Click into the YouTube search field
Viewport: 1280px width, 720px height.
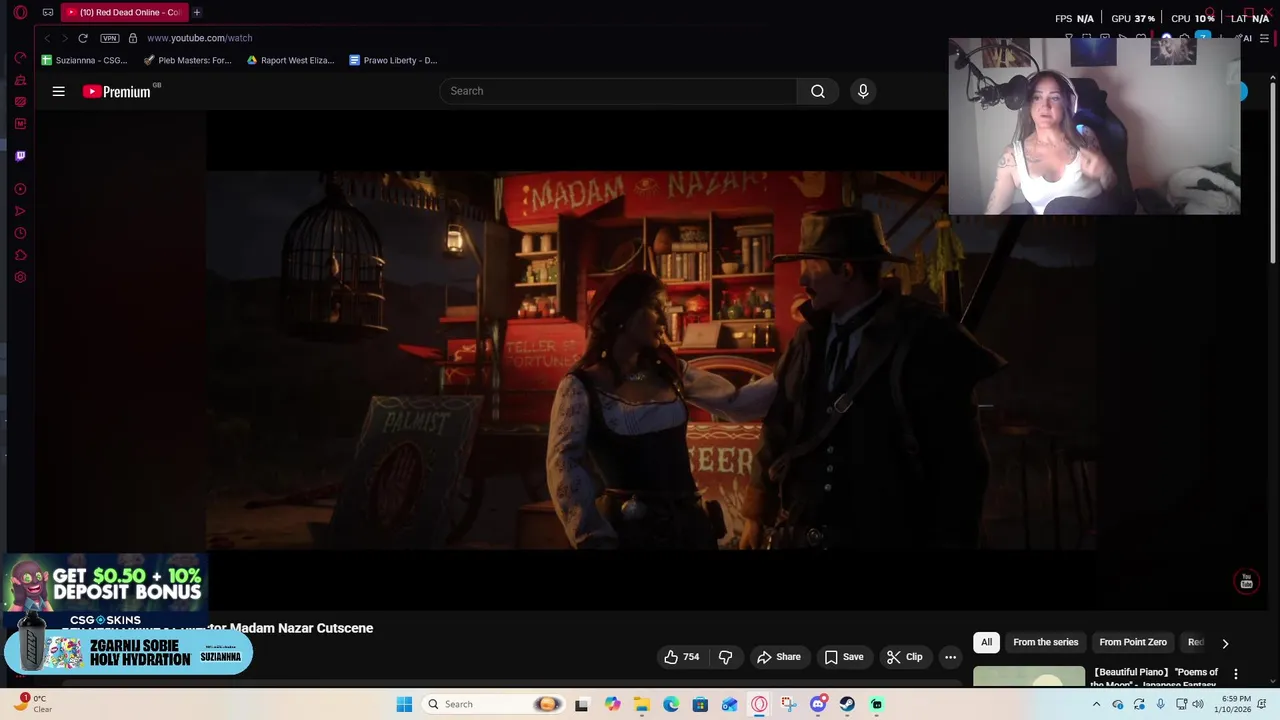tap(618, 91)
